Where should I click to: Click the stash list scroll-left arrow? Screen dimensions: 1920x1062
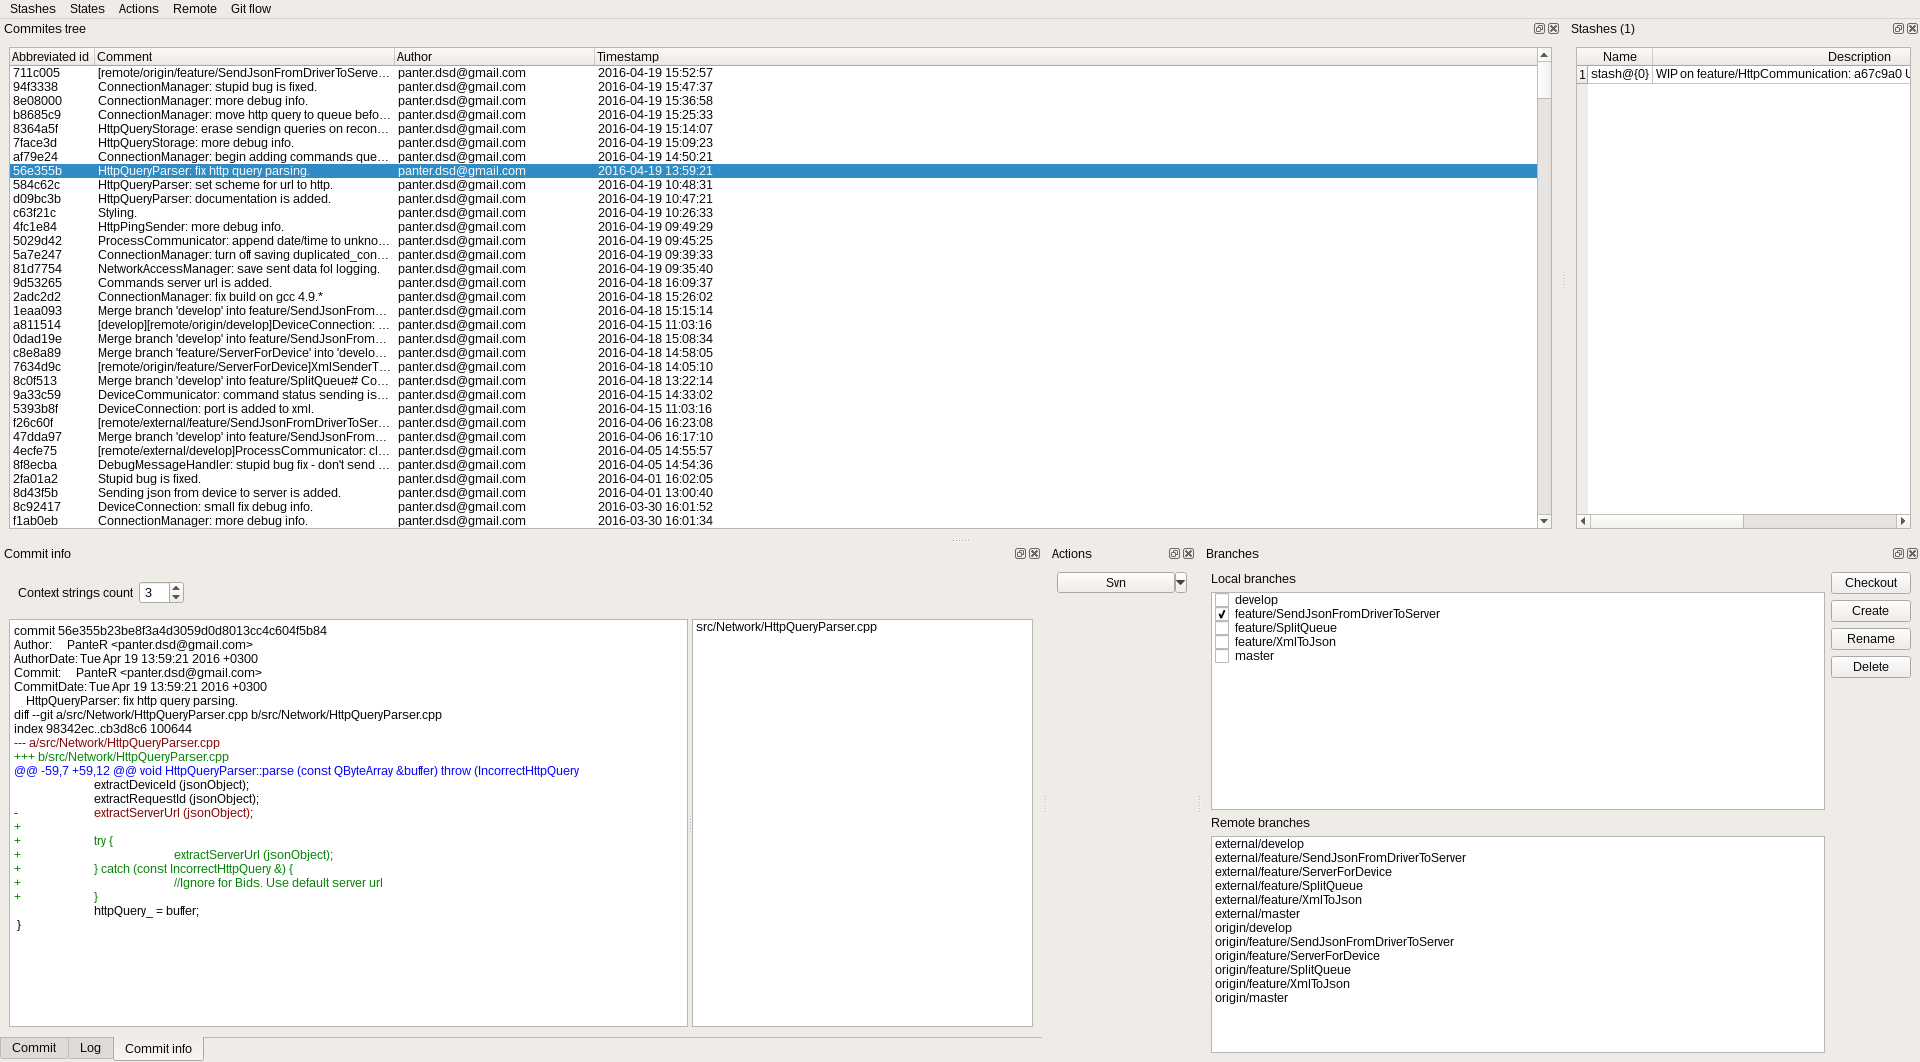(x=1583, y=521)
